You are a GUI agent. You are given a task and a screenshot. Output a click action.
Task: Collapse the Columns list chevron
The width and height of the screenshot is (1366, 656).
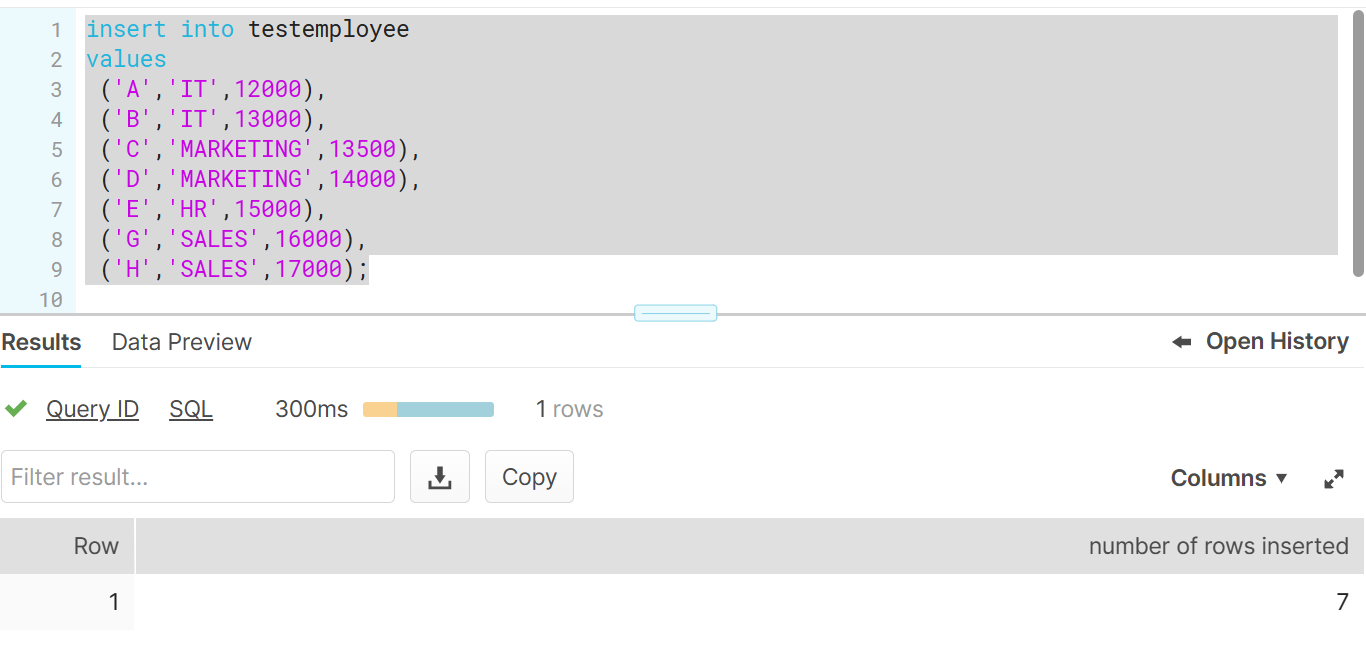pos(1283,479)
